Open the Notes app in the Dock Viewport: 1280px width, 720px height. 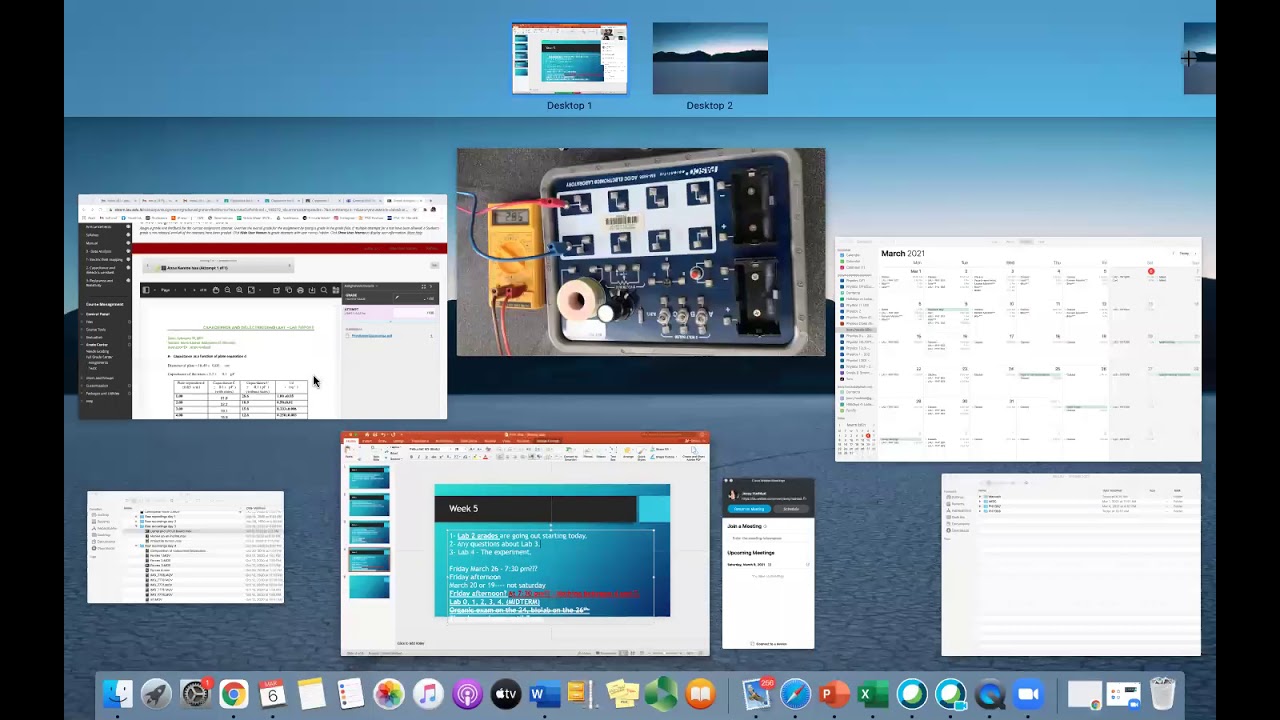tap(311, 694)
